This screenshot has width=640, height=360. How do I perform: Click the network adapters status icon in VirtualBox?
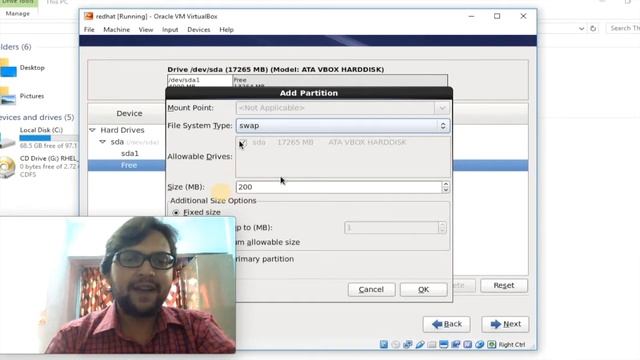(407, 344)
